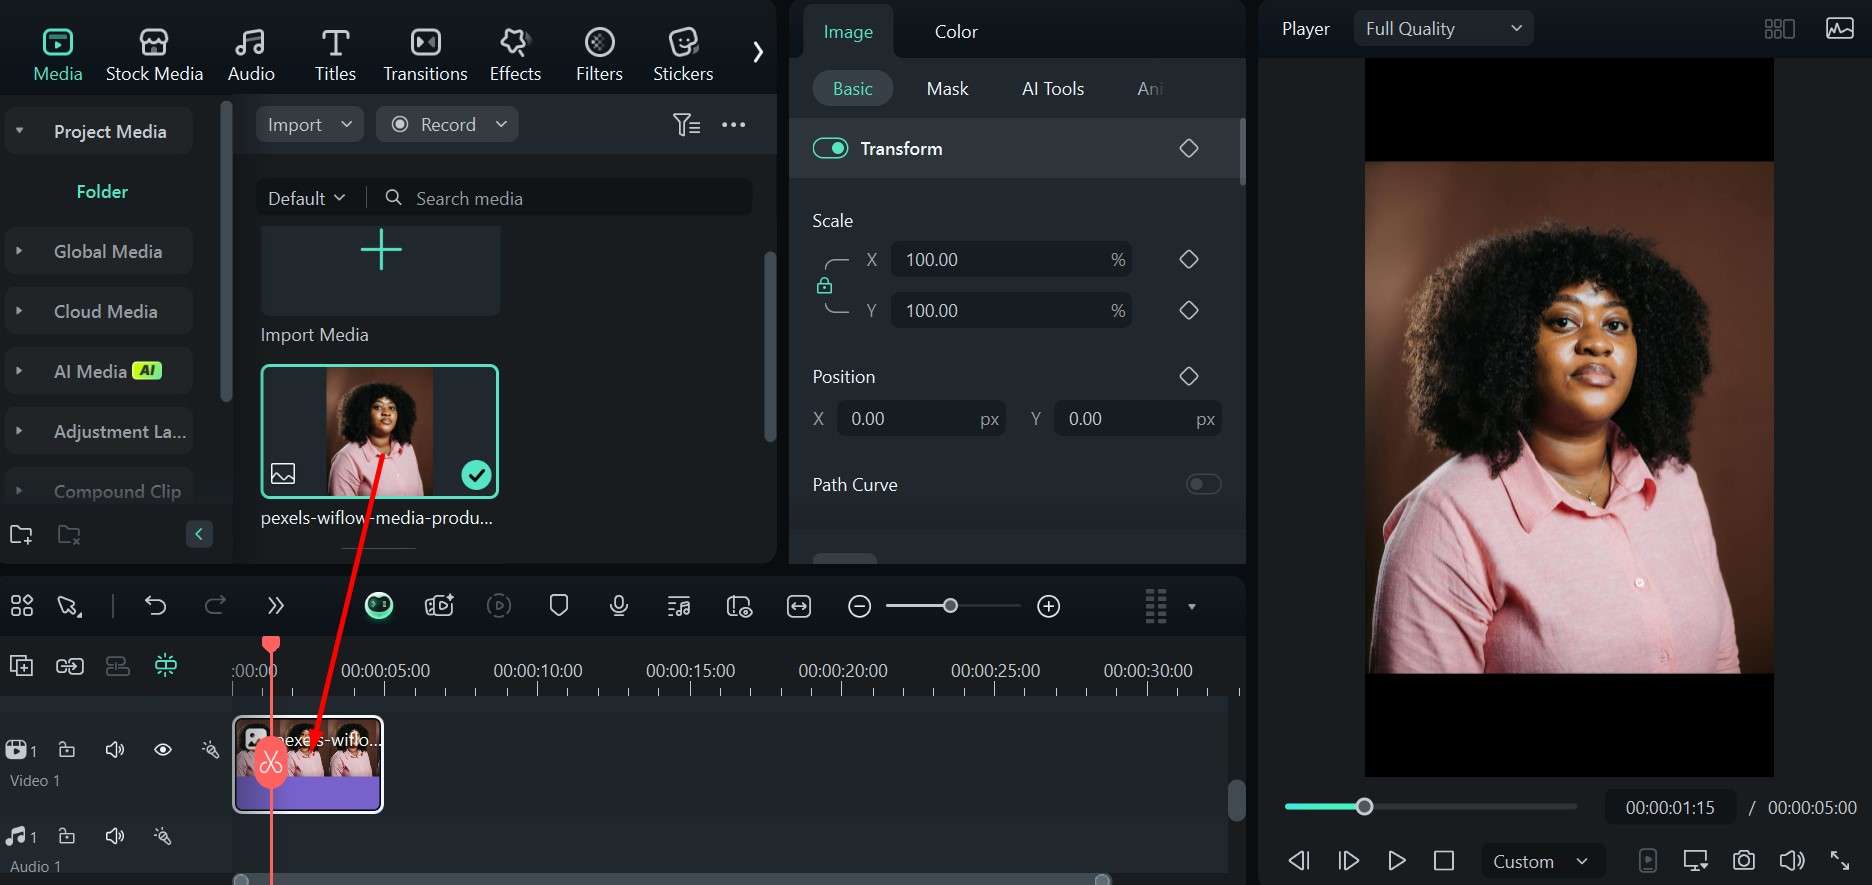The image size is (1872, 885).
Task: Adjust the timeline zoom slider
Action: (951, 606)
